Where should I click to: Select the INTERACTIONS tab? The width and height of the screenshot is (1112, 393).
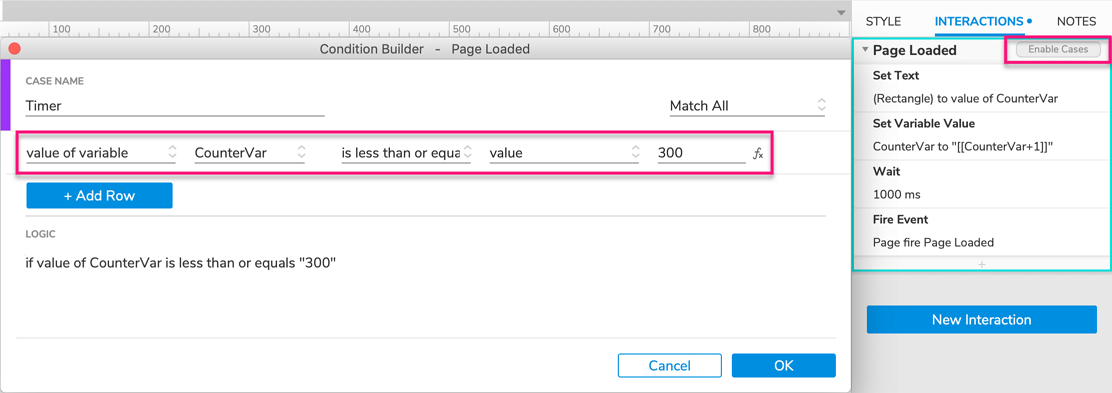[x=979, y=21]
